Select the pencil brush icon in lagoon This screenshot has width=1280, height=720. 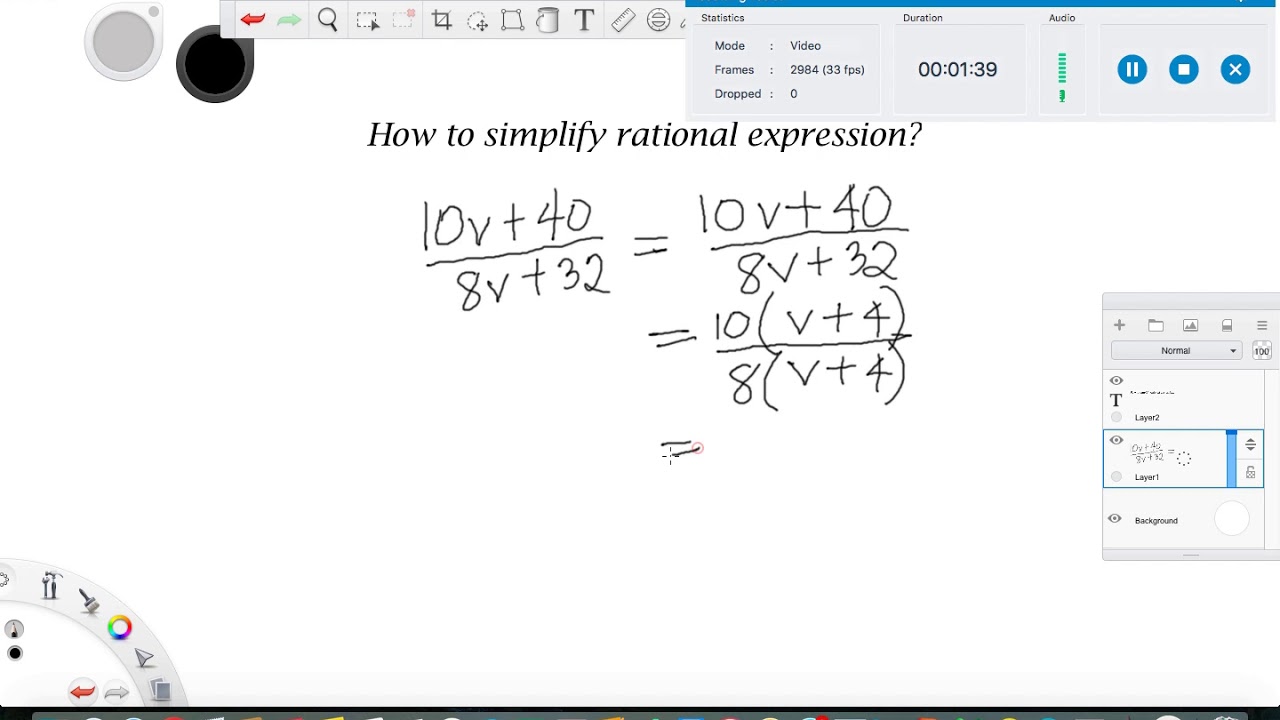point(14,629)
